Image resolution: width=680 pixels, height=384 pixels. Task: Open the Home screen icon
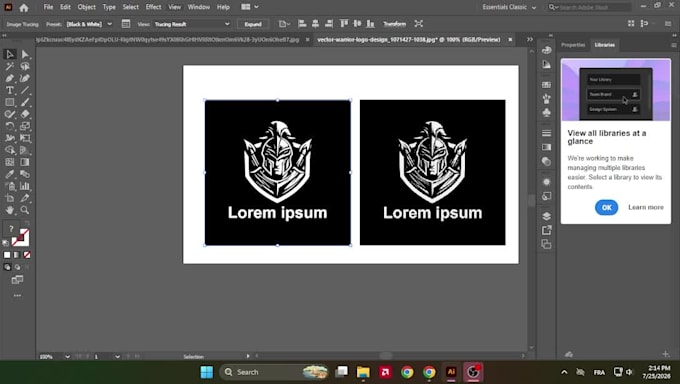[24, 7]
